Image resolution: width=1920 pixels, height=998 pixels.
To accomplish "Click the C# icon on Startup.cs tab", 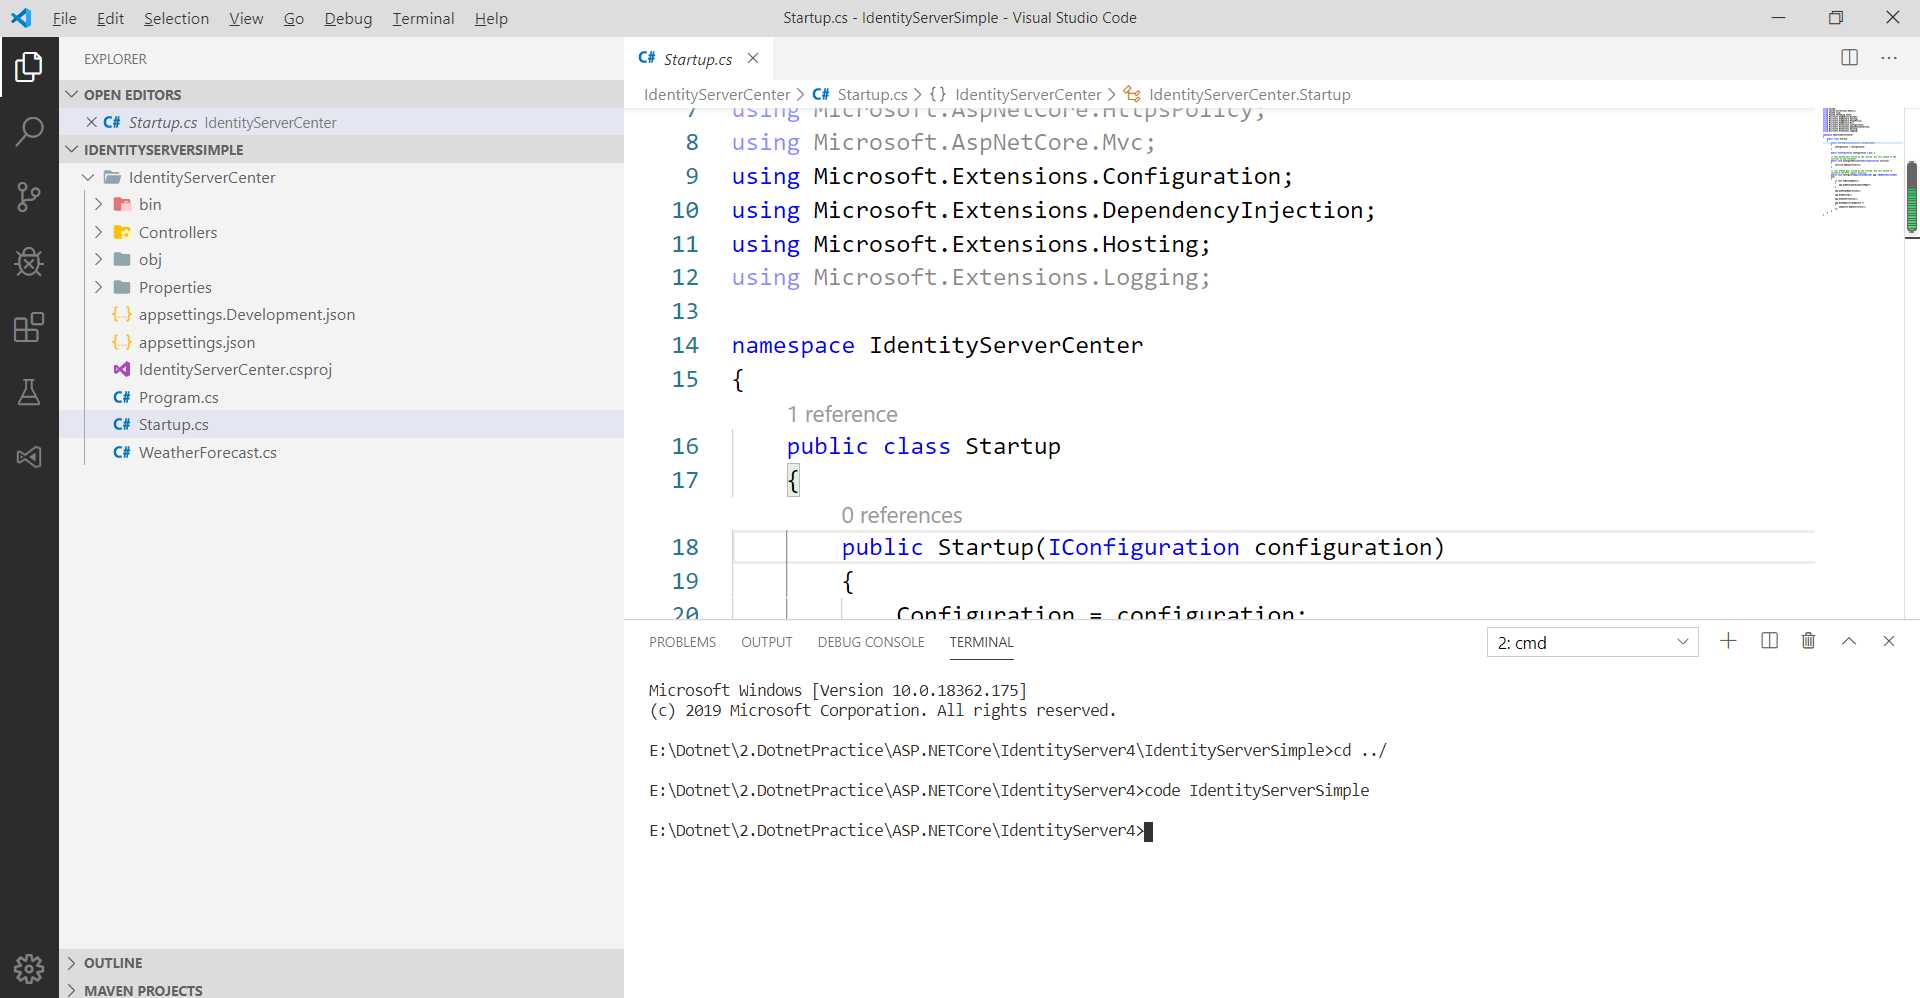I will pyautogui.click(x=647, y=58).
